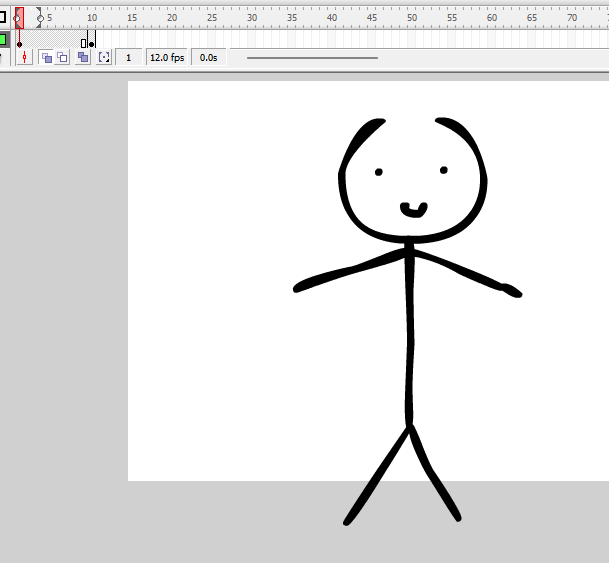
Task: Click the current frame field showing 1
Action: pyautogui.click(x=129, y=58)
